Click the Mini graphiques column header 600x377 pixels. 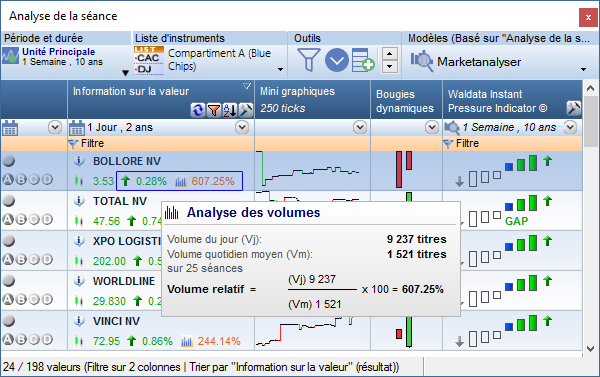point(312,100)
